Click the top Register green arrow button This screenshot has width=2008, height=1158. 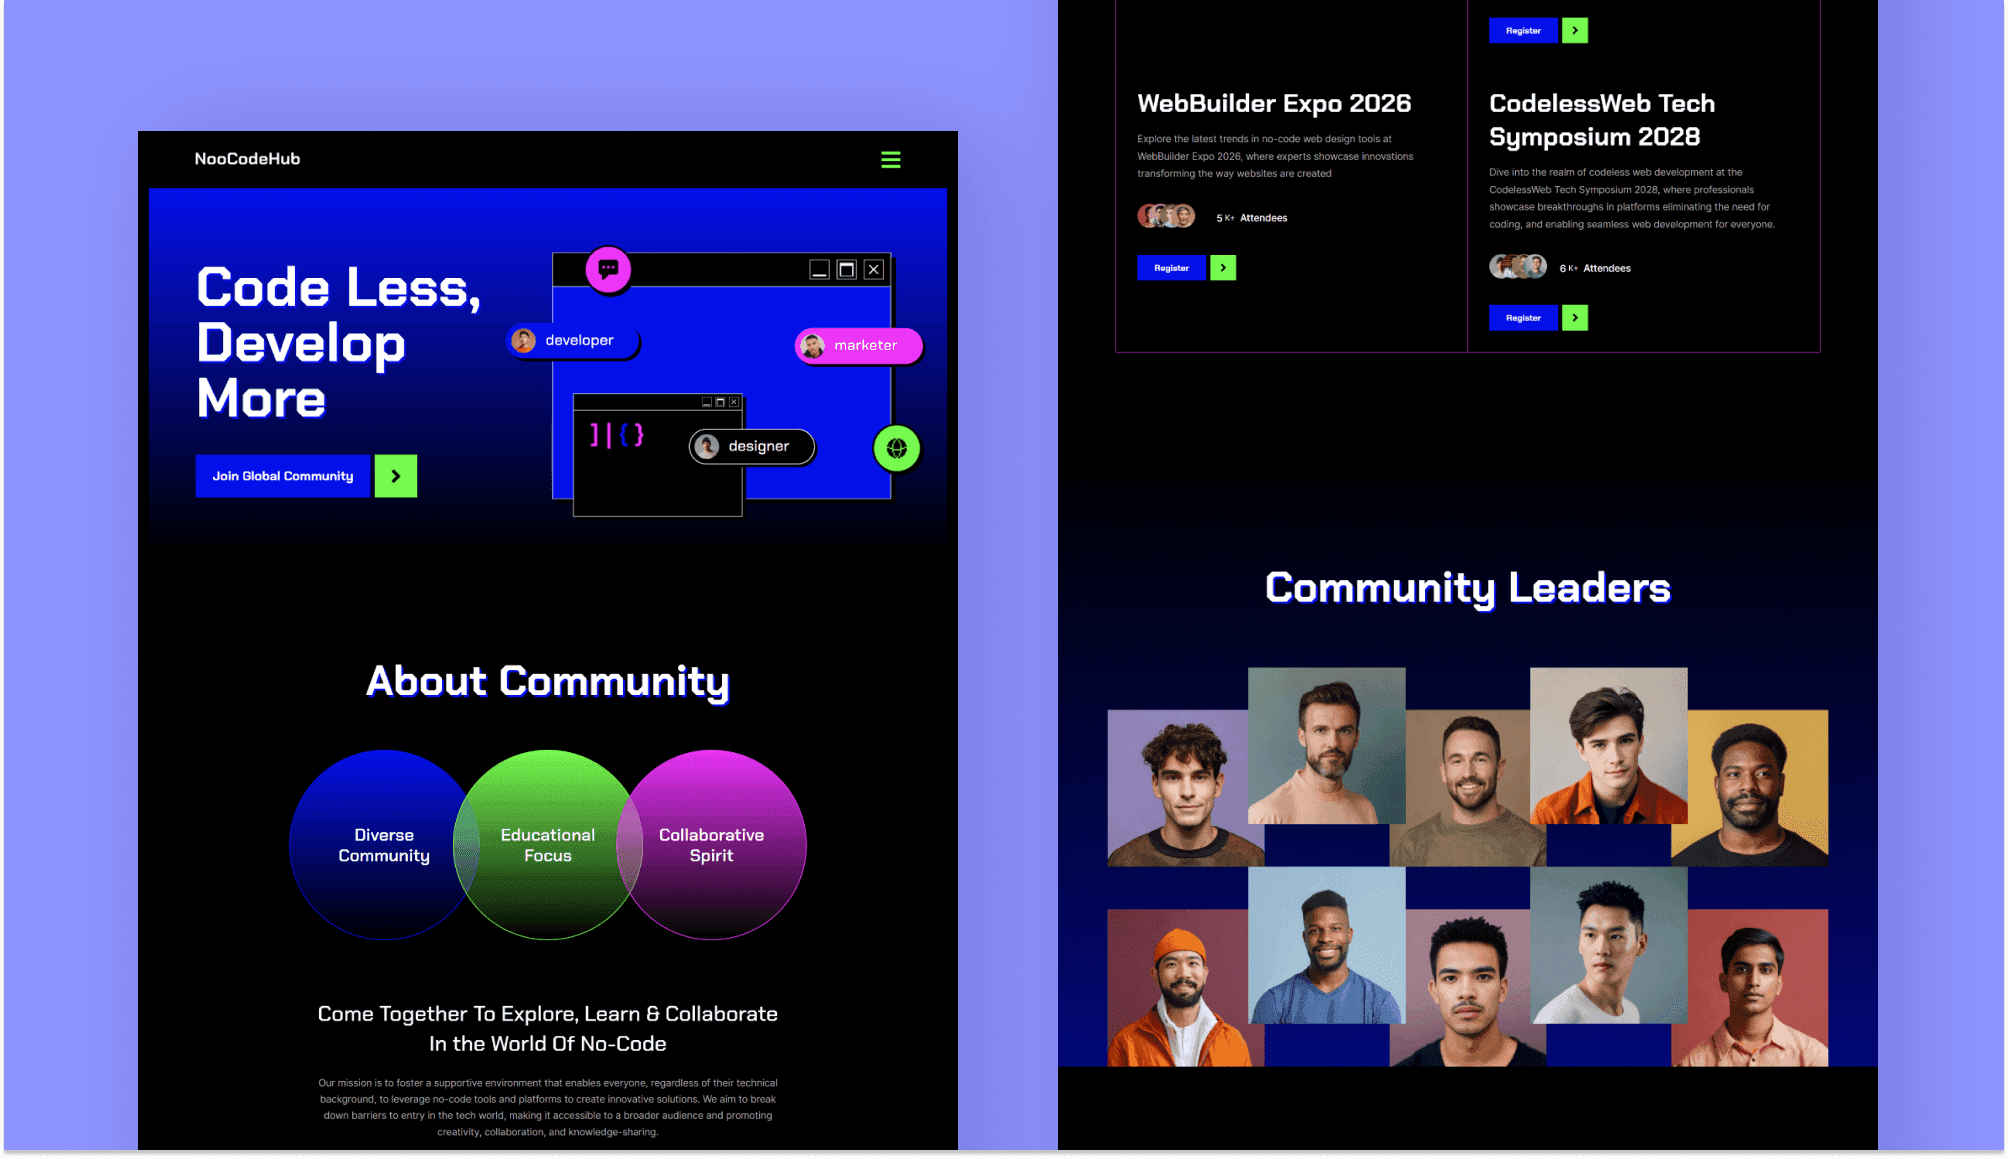coord(1575,30)
